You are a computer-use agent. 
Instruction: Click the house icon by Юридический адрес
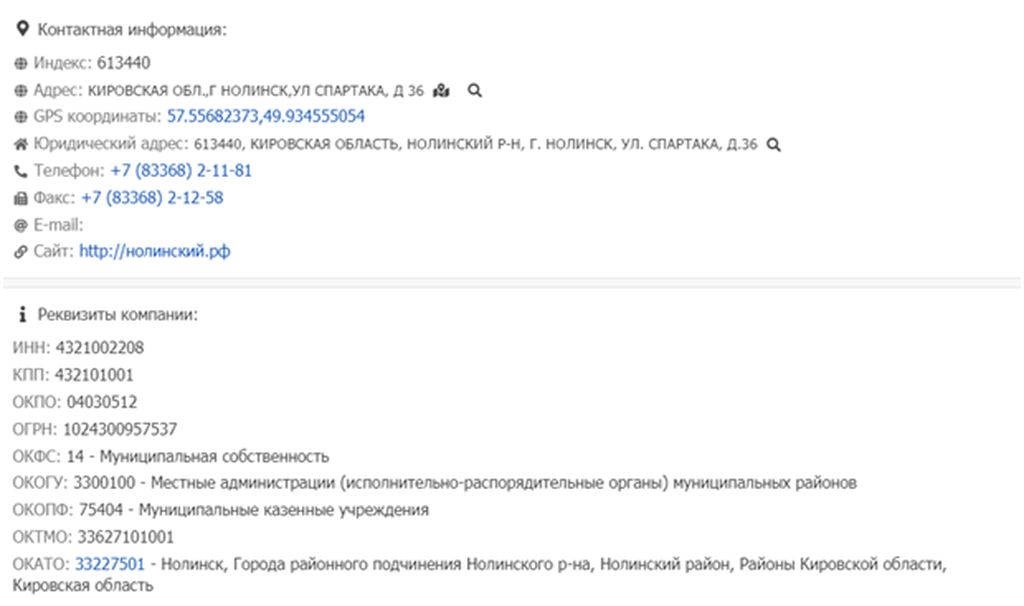[22, 144]
